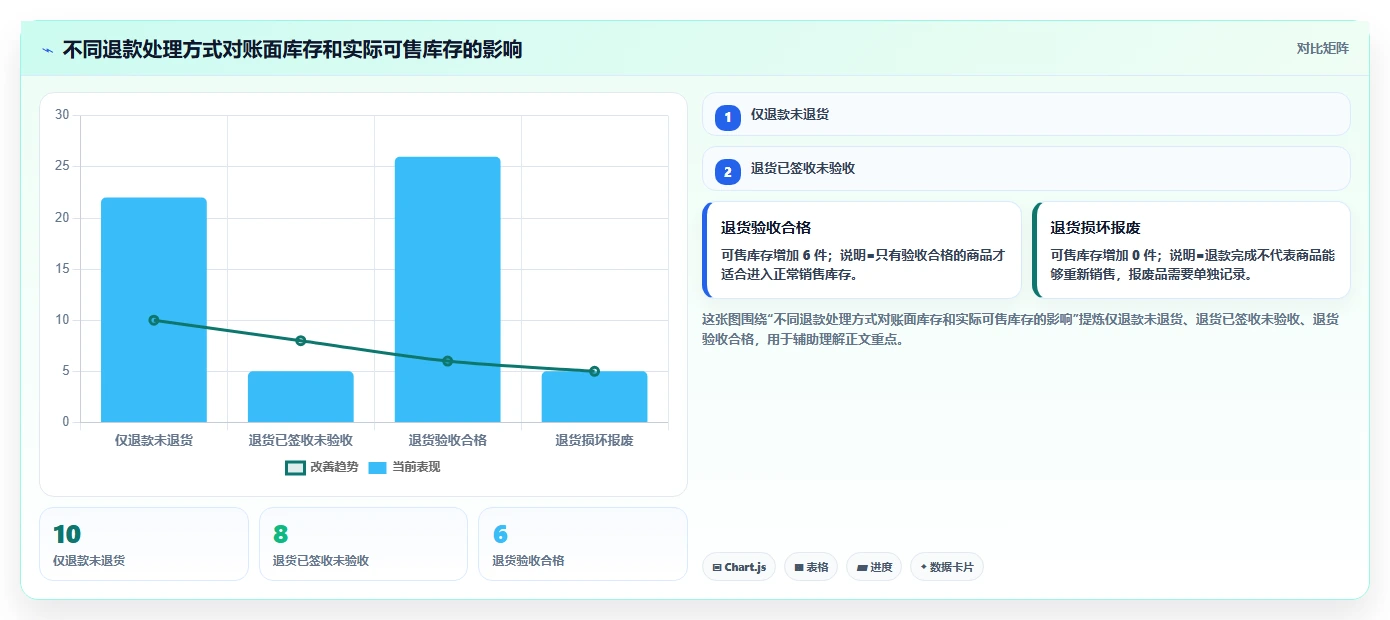Image resolution: width=1390 pixels, height=620 pixels.
Task: Click the 当前表现 blue legend swatch
Action: pos(378,467)
